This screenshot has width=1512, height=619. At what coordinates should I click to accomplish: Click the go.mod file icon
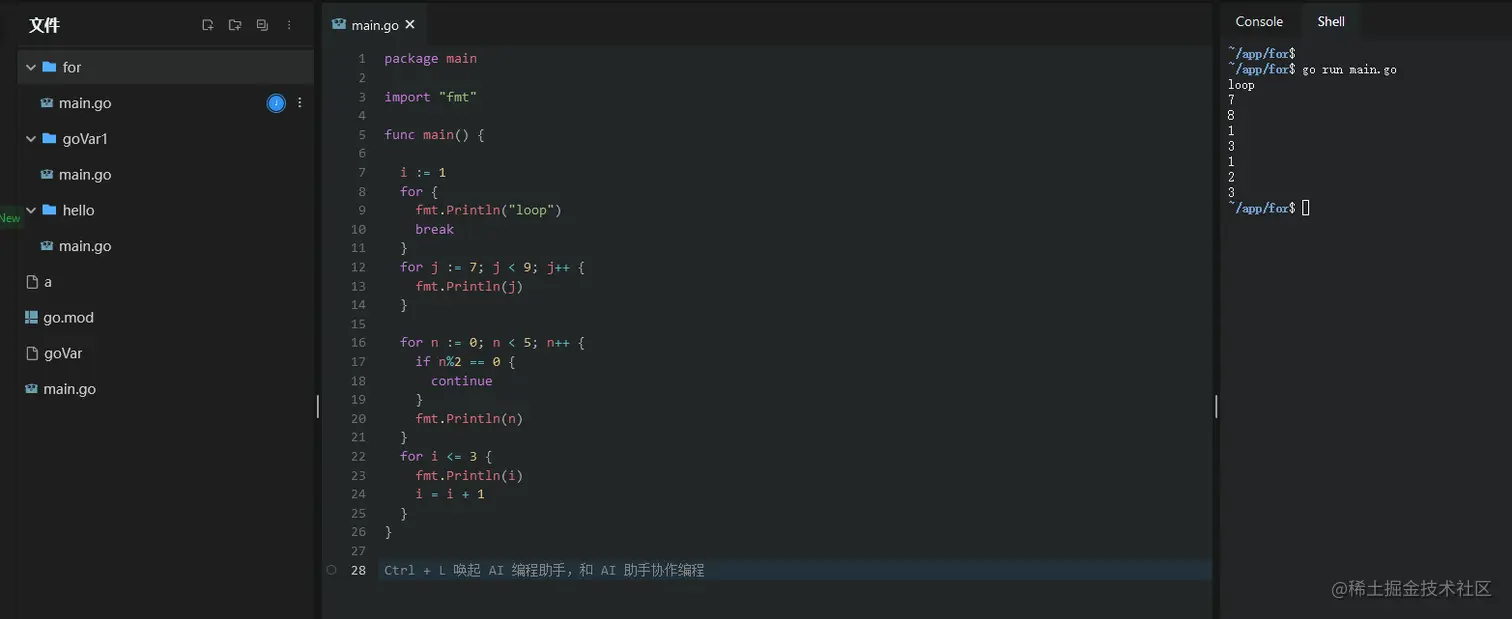point(31,317)
